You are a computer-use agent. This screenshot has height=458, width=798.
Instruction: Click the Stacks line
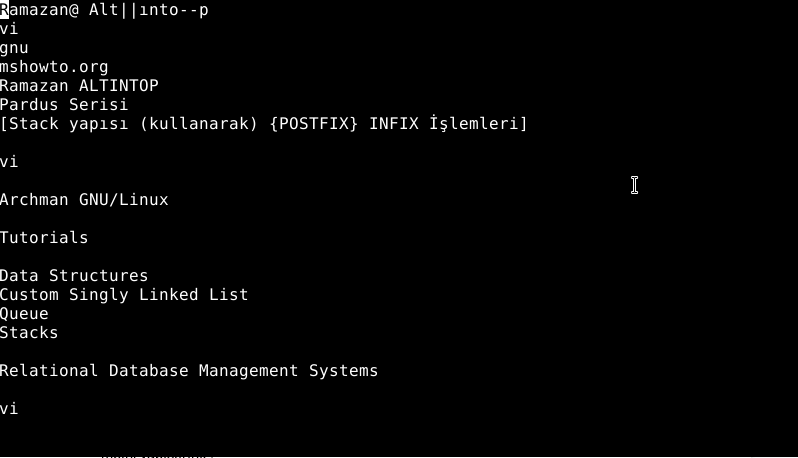(x=29, y=333)
